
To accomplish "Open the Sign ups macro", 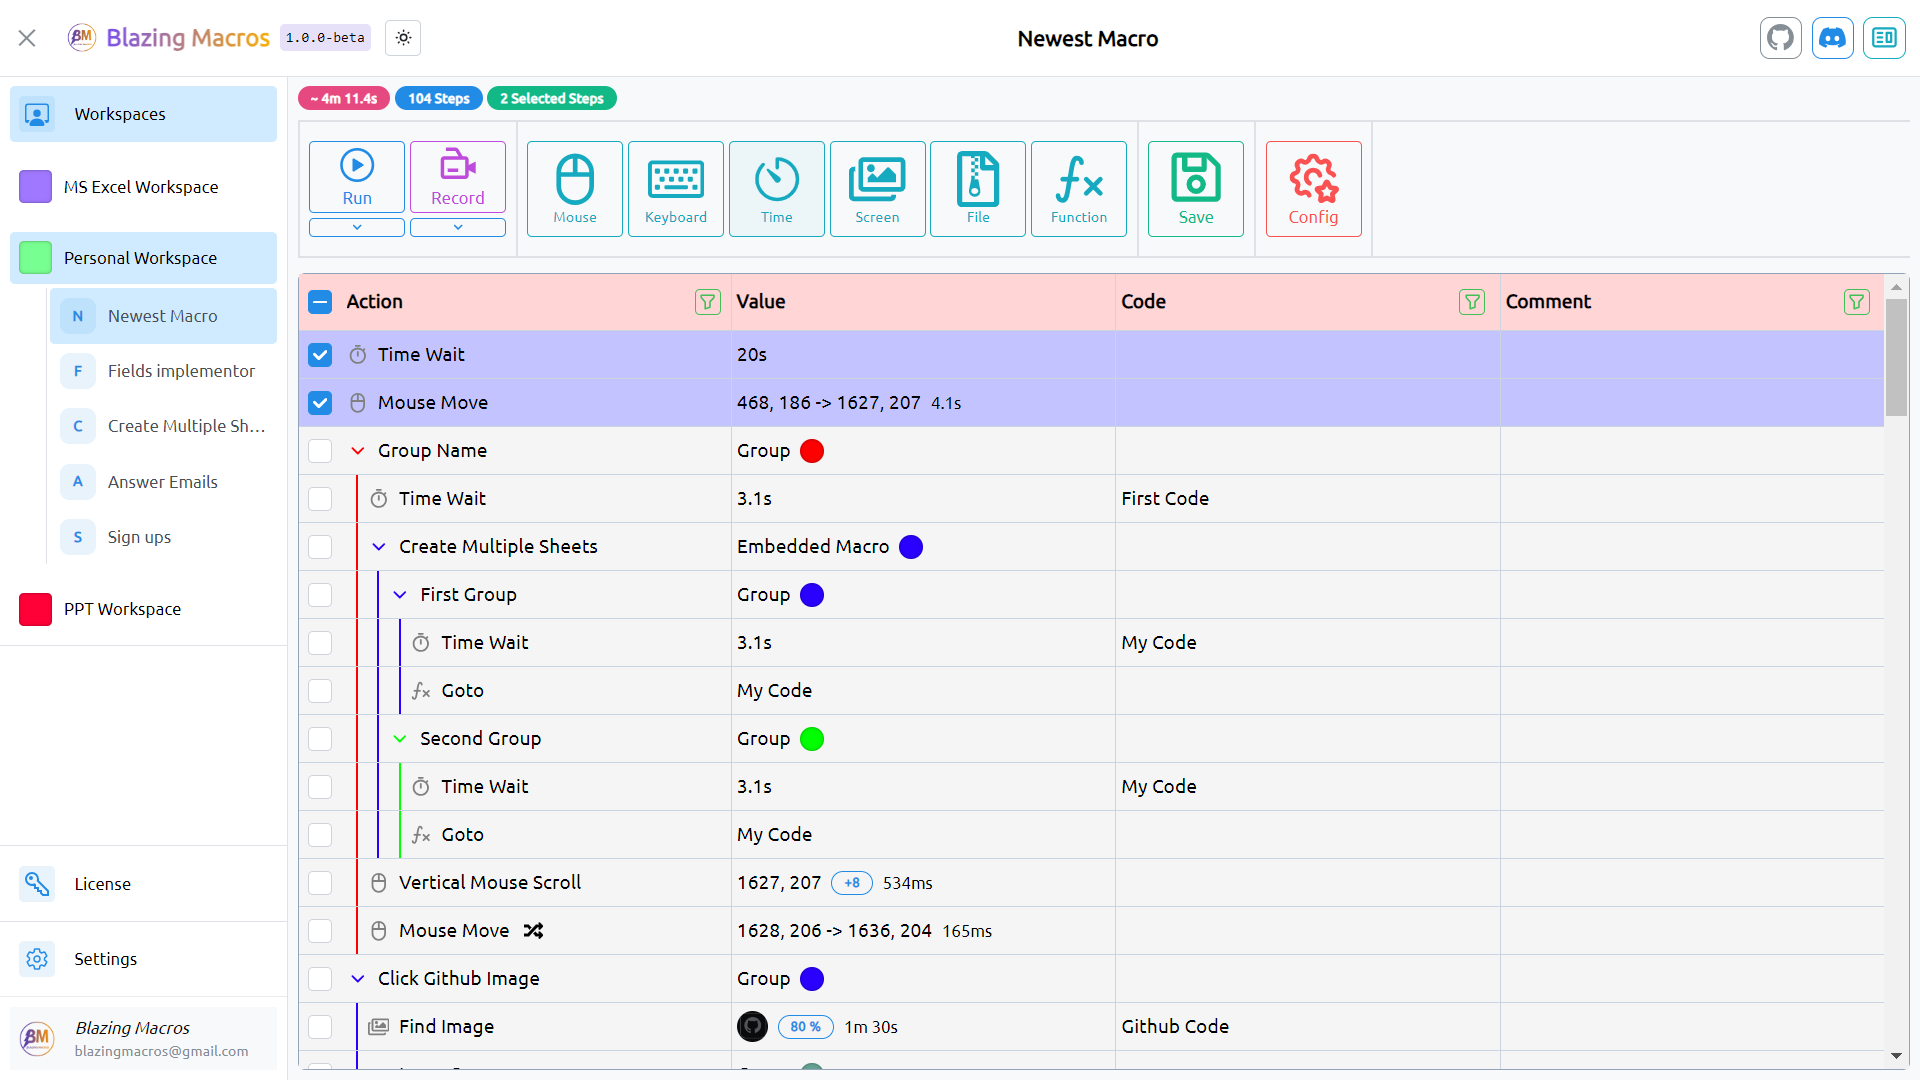I will (x=164, y=537).
